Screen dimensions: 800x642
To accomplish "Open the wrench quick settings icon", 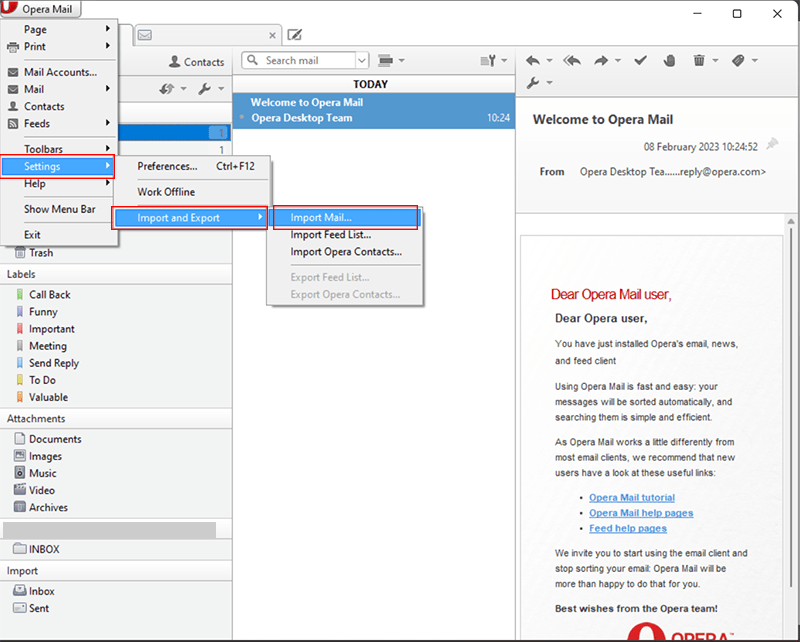I will pyautogui.click(x=536, y=82).
